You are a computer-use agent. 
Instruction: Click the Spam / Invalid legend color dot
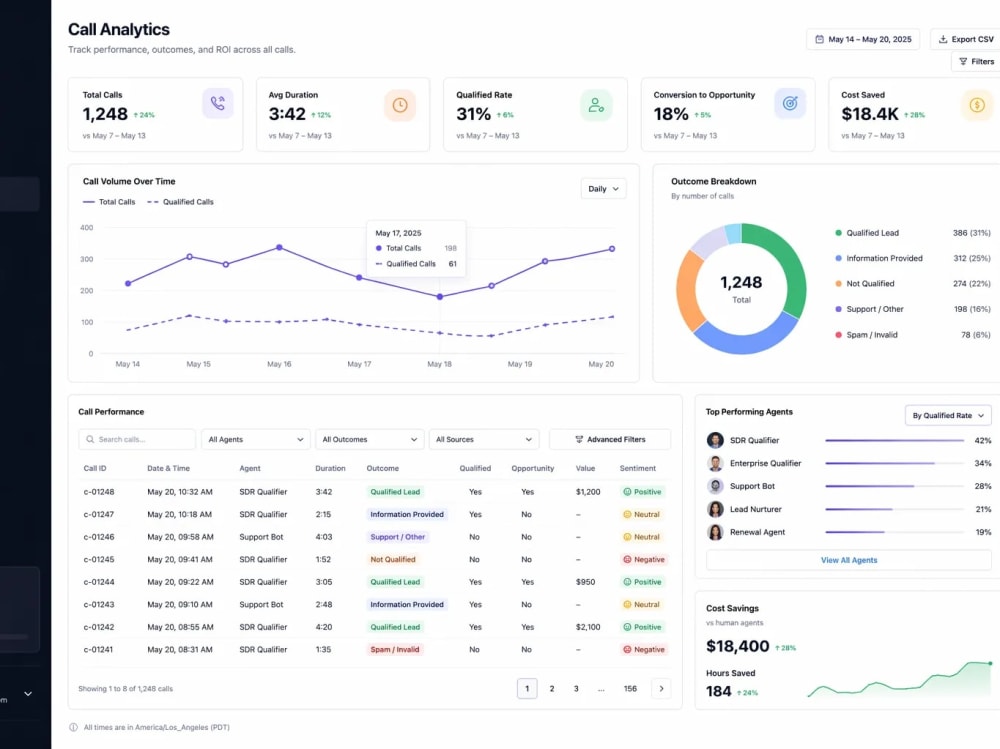tap(838, 335)
